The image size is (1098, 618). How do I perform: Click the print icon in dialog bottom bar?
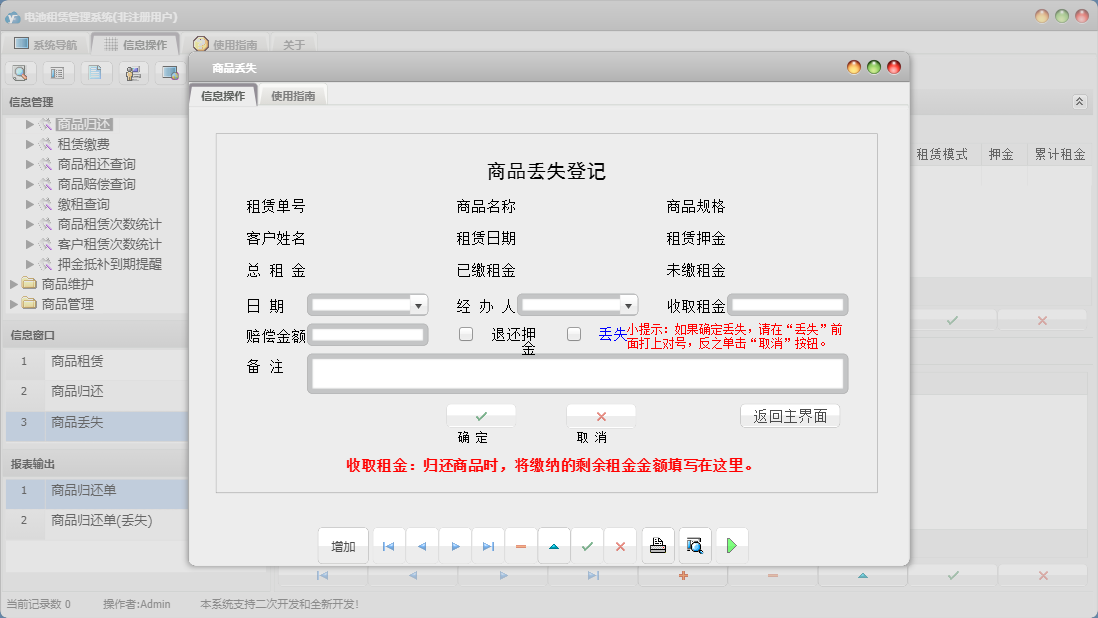[x=658, y=545]
